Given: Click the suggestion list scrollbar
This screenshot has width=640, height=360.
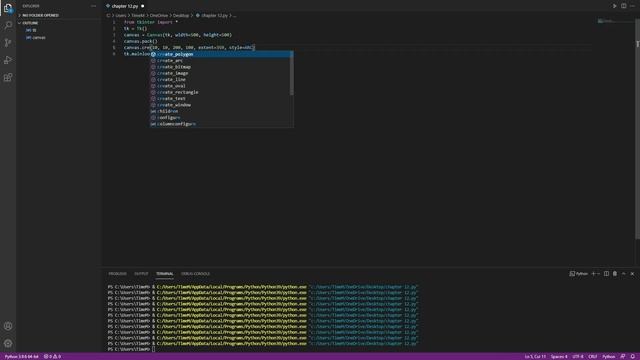Looking at the screenshot, I should tap(291, 73).
